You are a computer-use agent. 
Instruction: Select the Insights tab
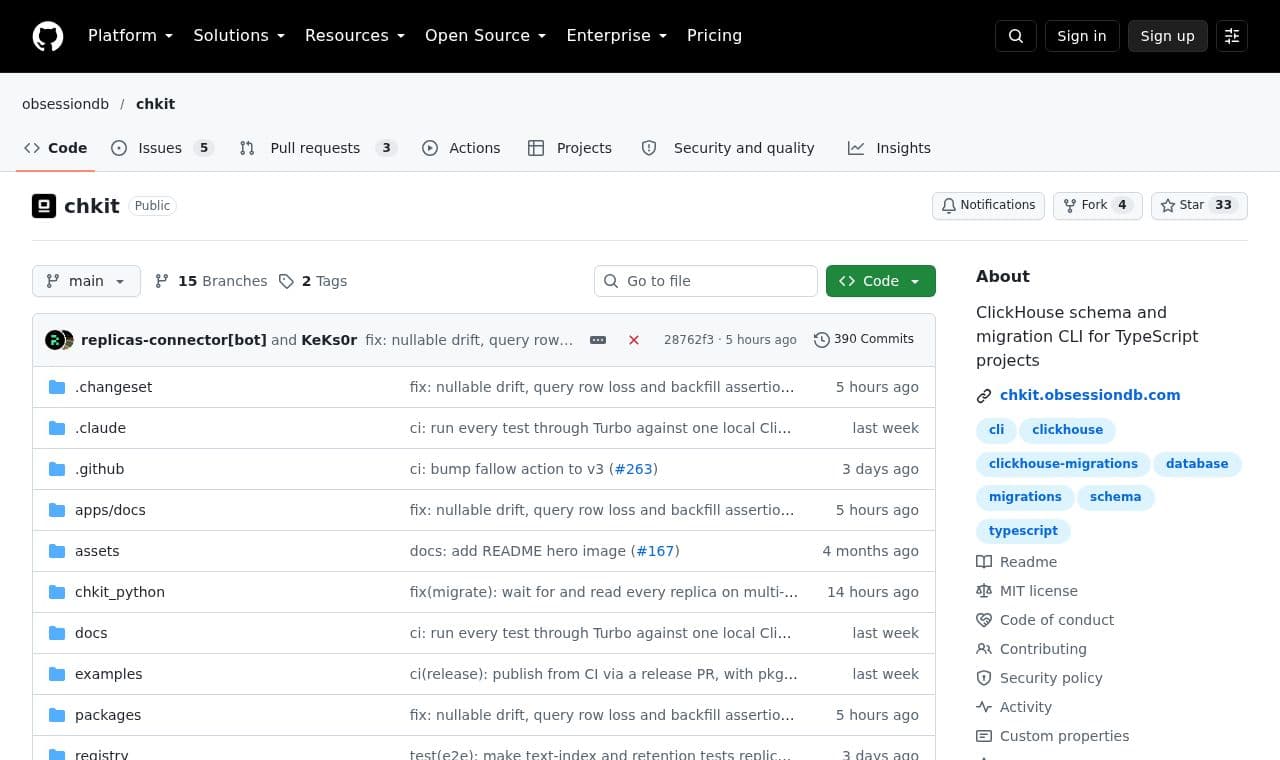(x=889, y=148)
